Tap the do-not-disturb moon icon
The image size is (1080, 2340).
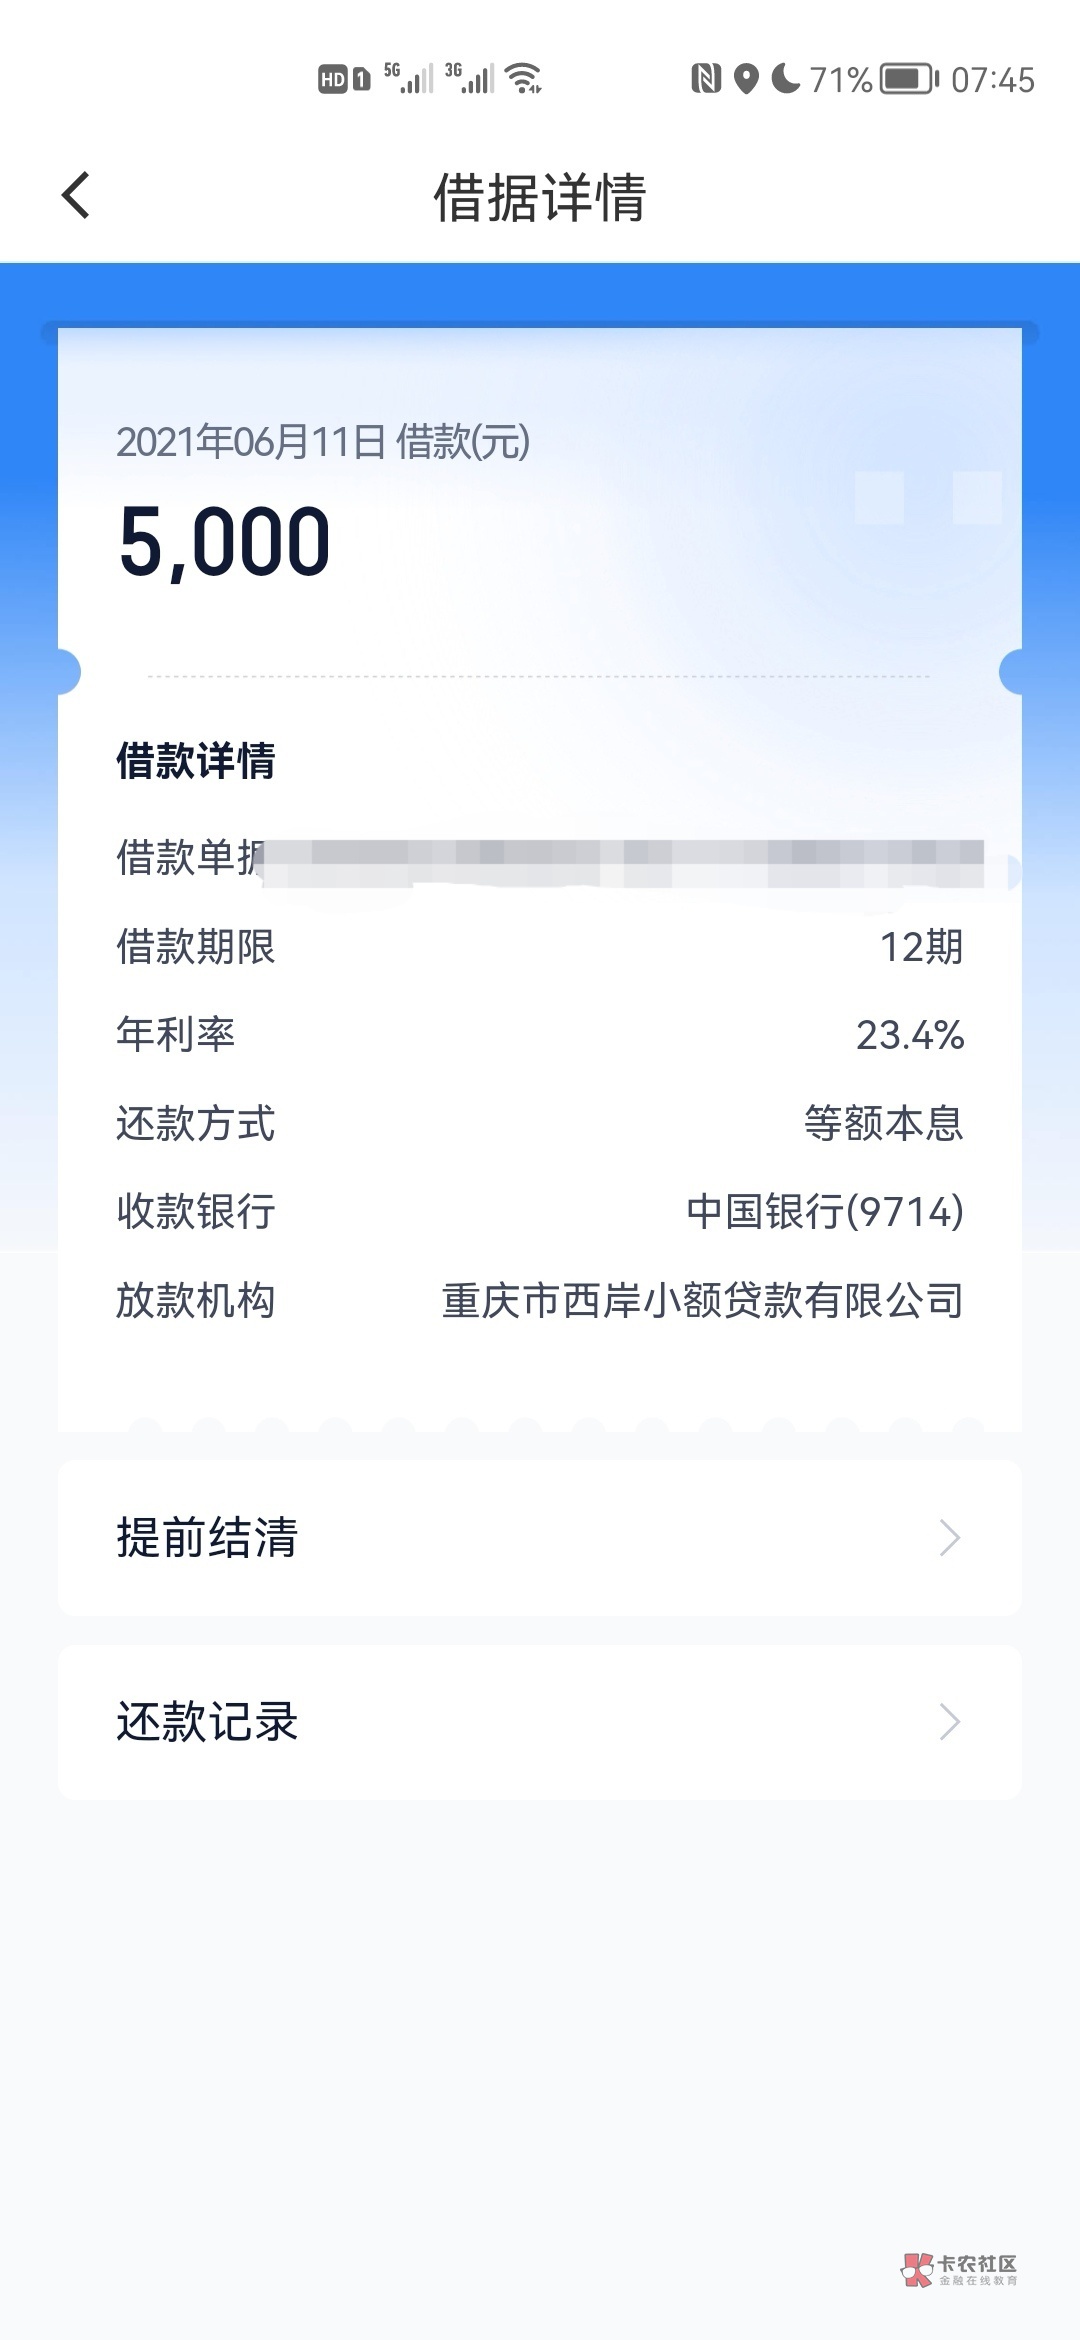pos(786,78)
